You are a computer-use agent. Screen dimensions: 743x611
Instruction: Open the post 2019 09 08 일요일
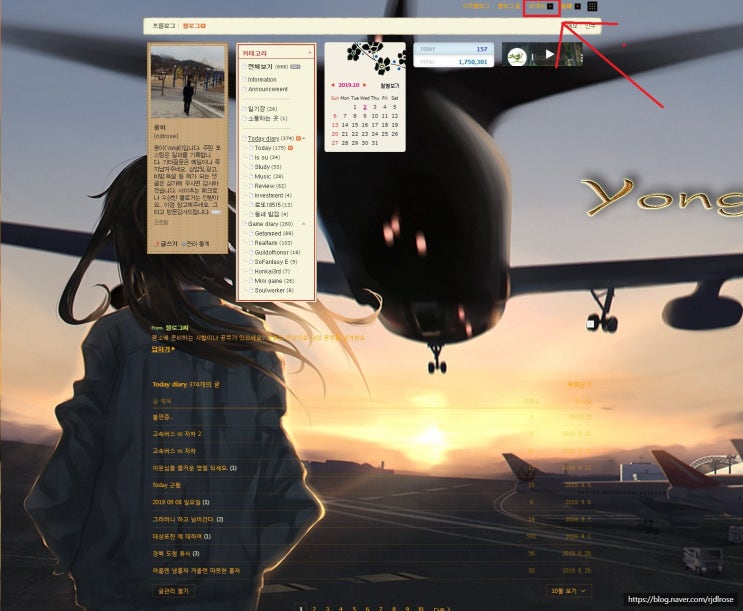tap(177, 502)
